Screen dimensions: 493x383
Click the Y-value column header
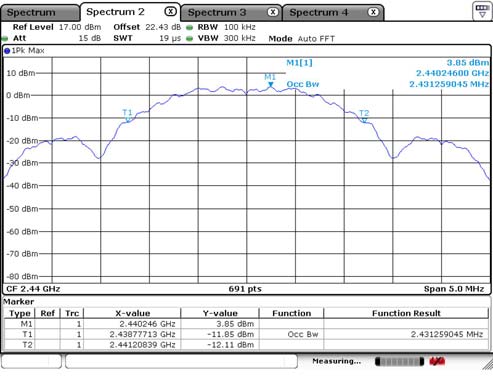[x=220, y=313]
